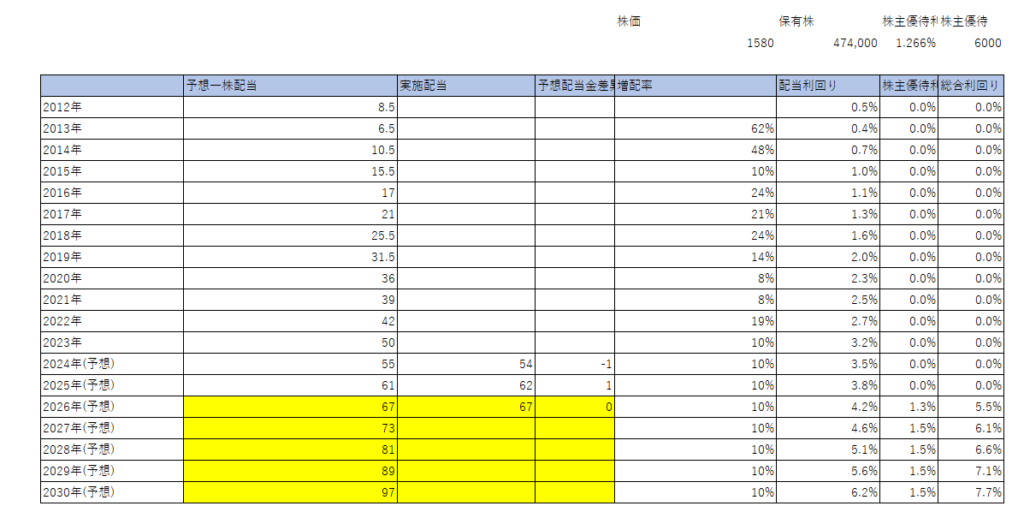Click the 株価 label above the table
The height and width of the screenshot is (506, 1024).
[x=629, y=21]
